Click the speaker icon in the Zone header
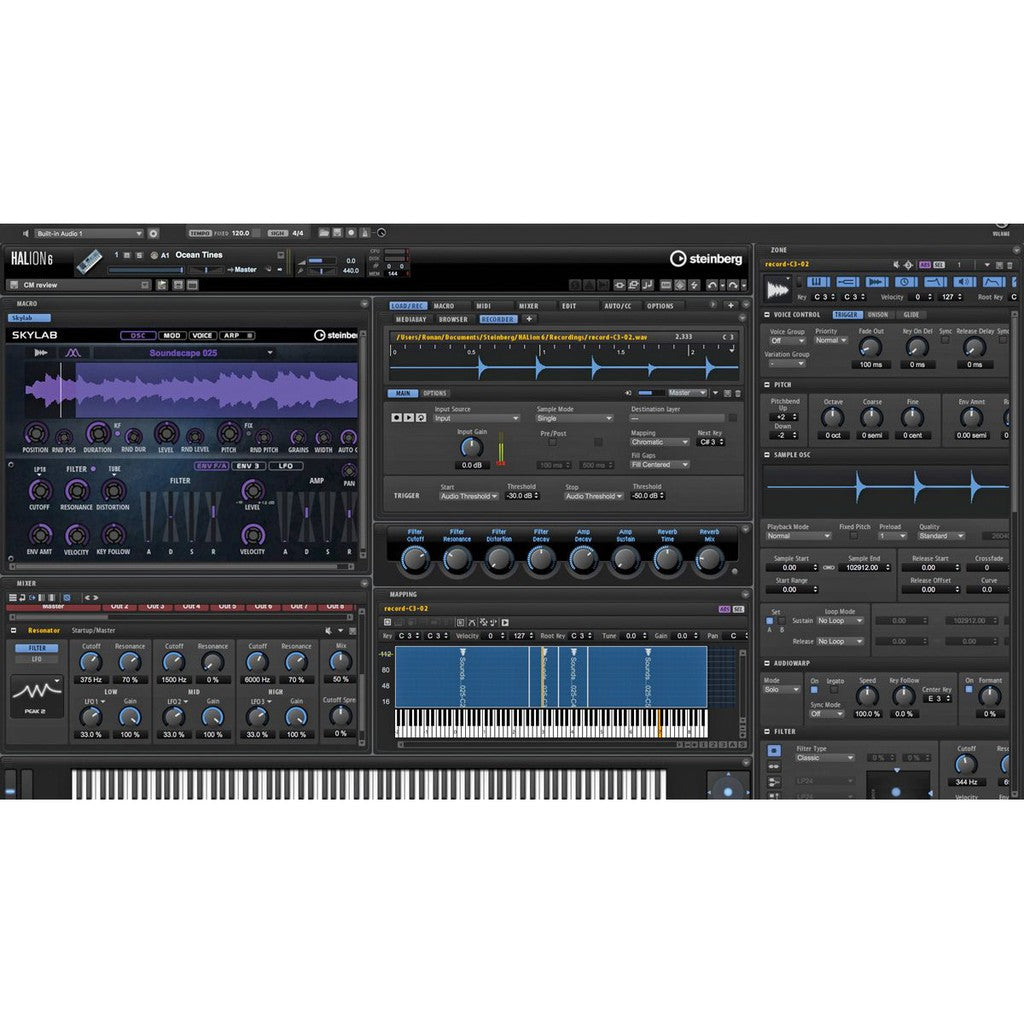Screen dimensions: 1024x1024 [x=895, y=264]
